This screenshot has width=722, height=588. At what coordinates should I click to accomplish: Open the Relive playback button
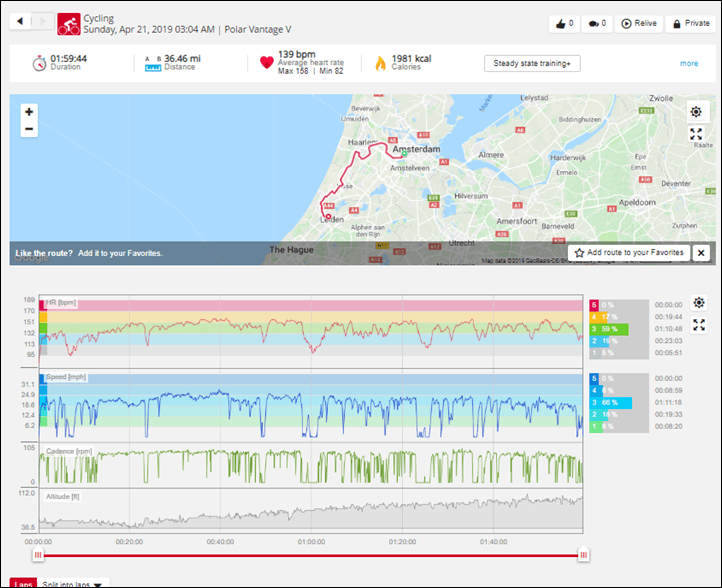click(639, 23)
